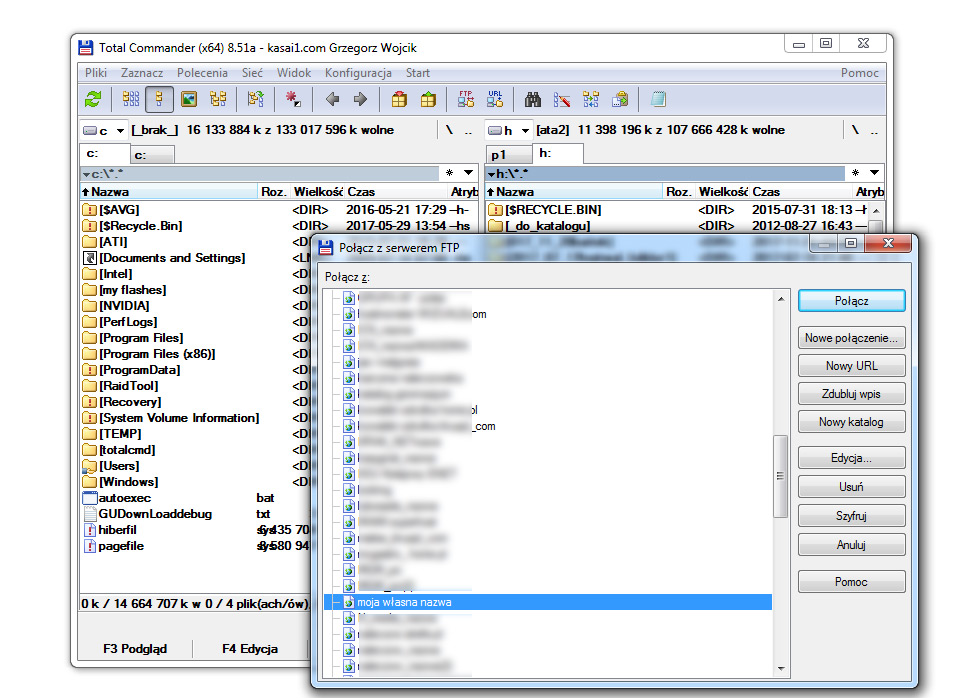Open the Zaznacz menu
Image resolution: width=960 pixels, height=698 pixels.
click(x=142, y=73)
